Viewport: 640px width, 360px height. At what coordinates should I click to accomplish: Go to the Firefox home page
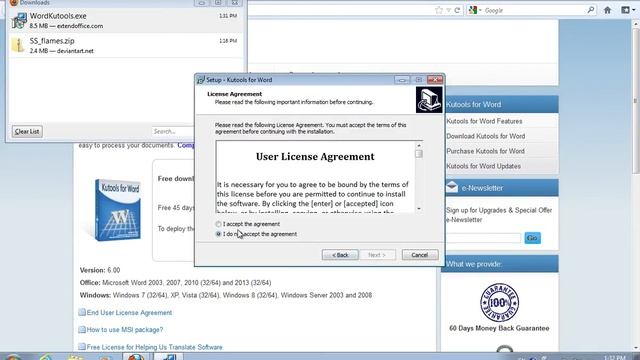click(x=607, y=10)
